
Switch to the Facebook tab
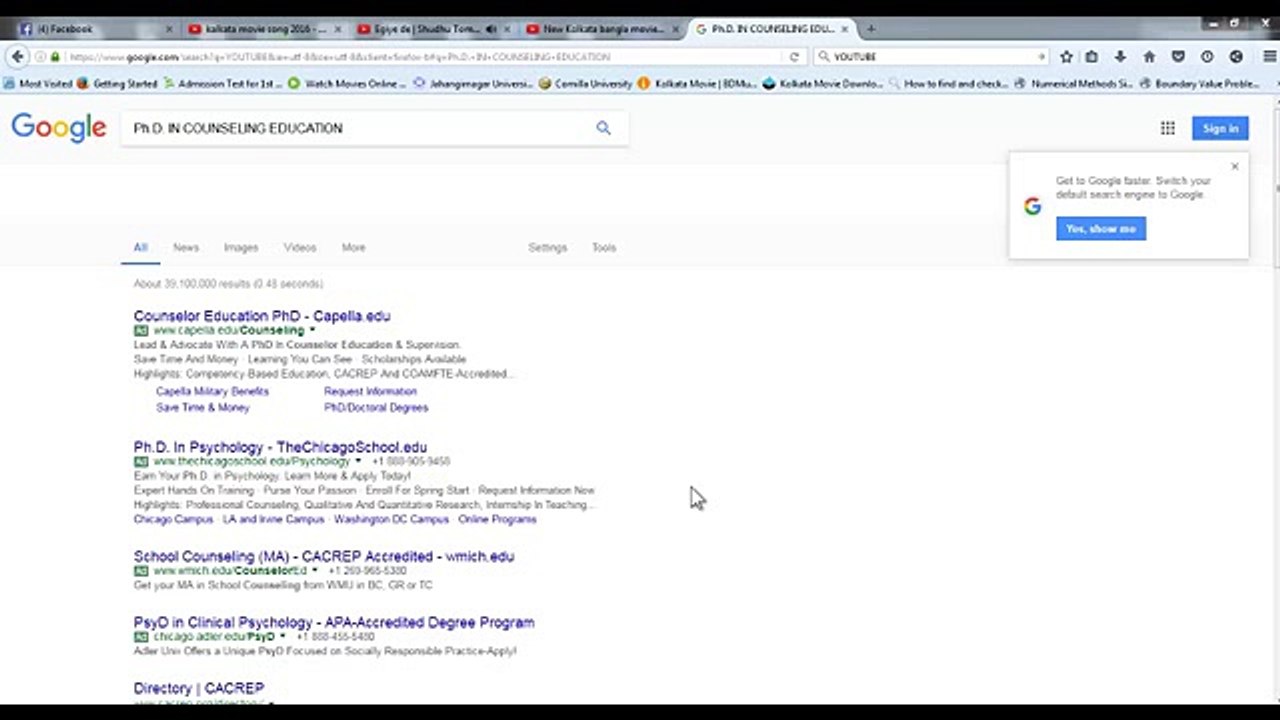coord(95,29)
